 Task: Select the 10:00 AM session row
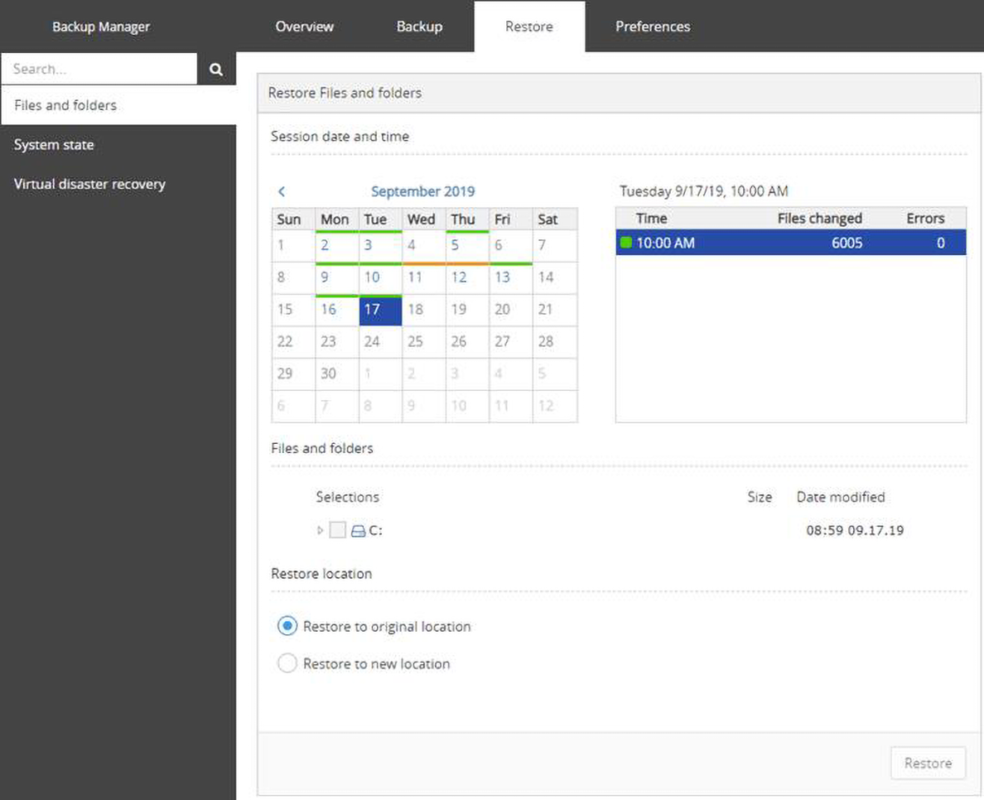coord(790,243)
